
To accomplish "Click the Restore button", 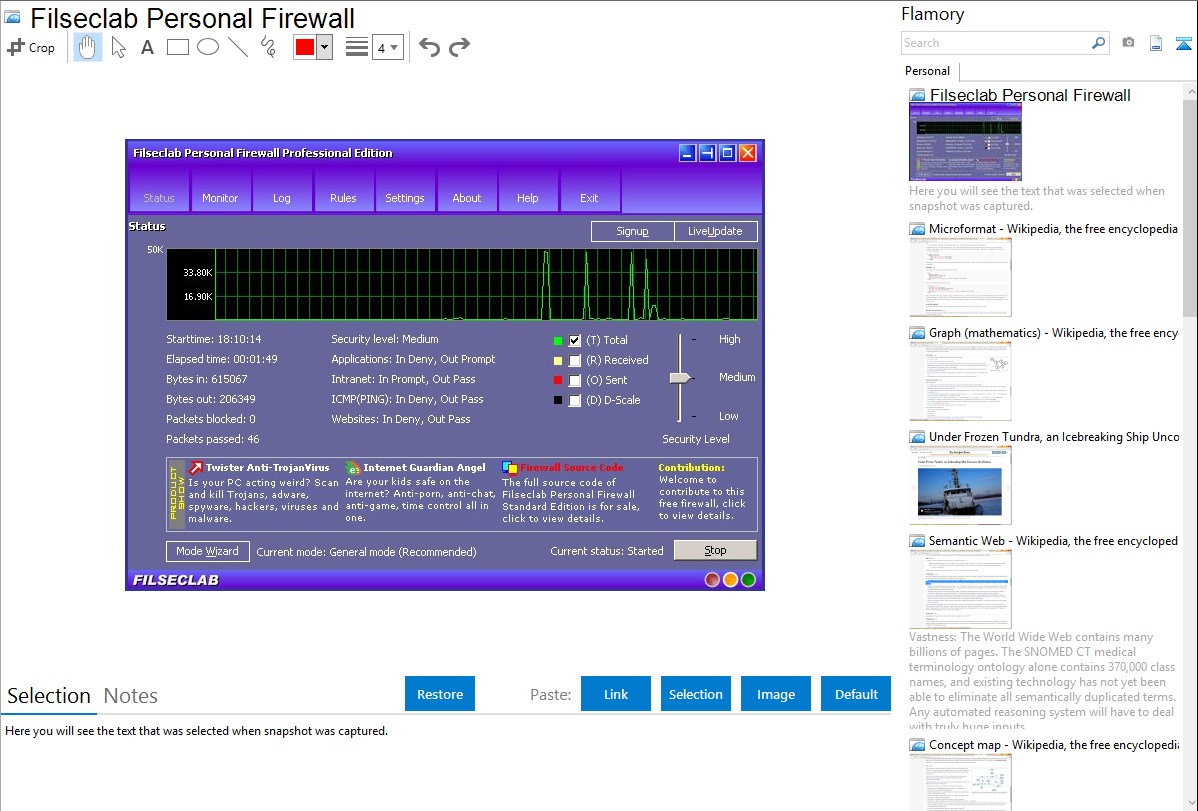I will 440,694.
